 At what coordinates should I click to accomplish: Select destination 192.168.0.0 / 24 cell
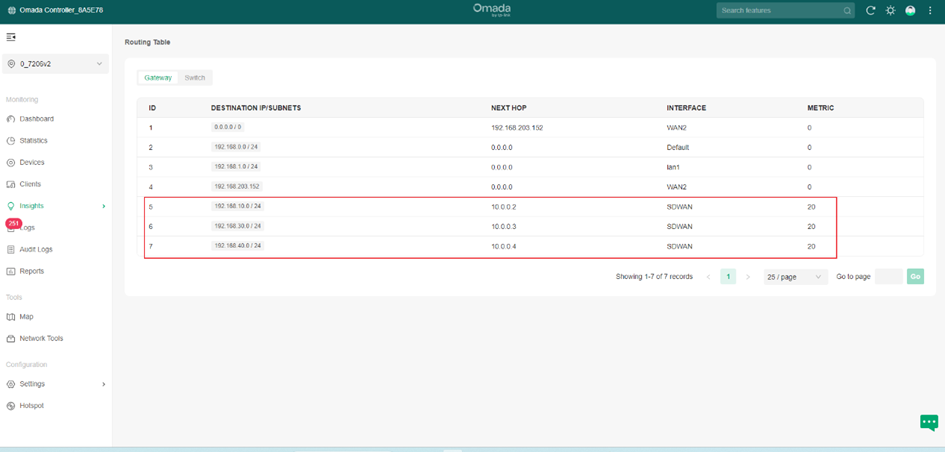[237, 147]
